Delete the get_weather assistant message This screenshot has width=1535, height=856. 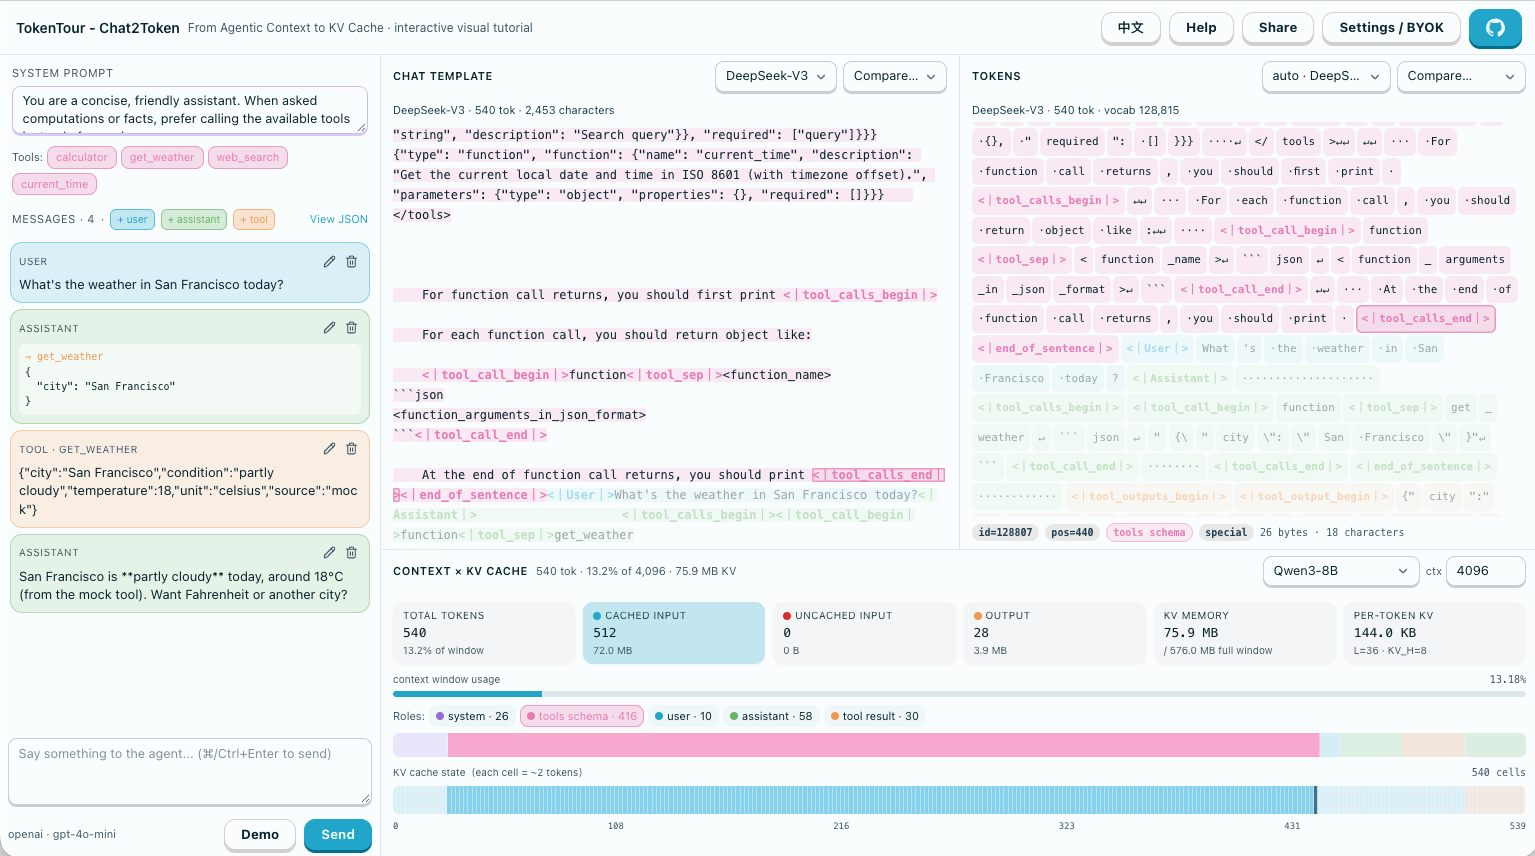coord(351,327)
